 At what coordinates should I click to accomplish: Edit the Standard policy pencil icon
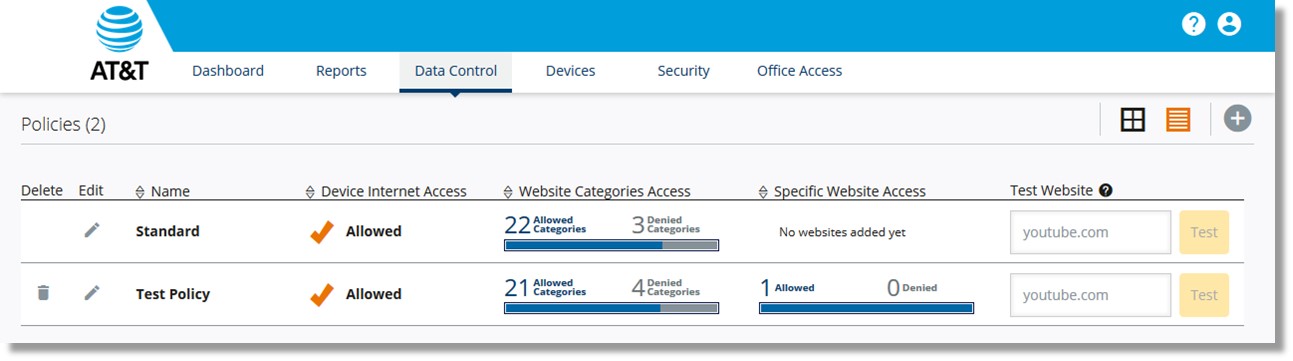tap(92, 230)
